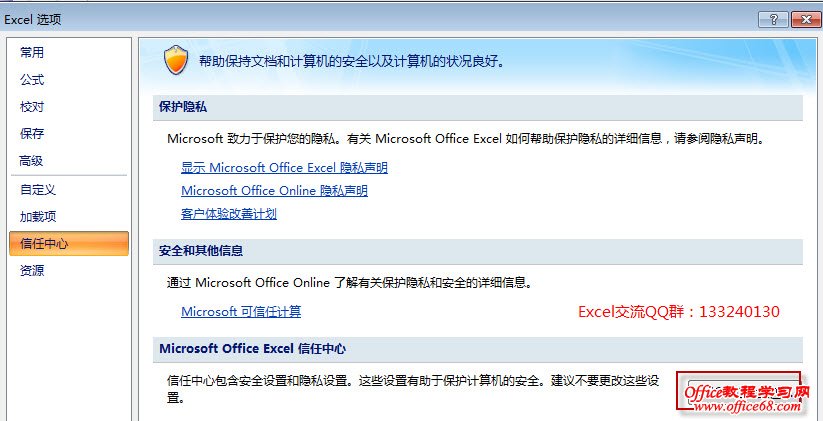823x421 pixels.
Task: Open the 加载项 category
Action: click(x=38, y=216)
